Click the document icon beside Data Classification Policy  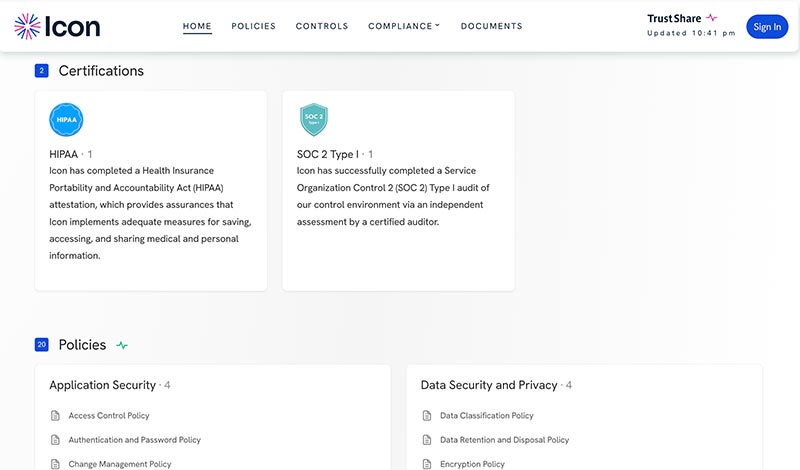coord(427,415)
